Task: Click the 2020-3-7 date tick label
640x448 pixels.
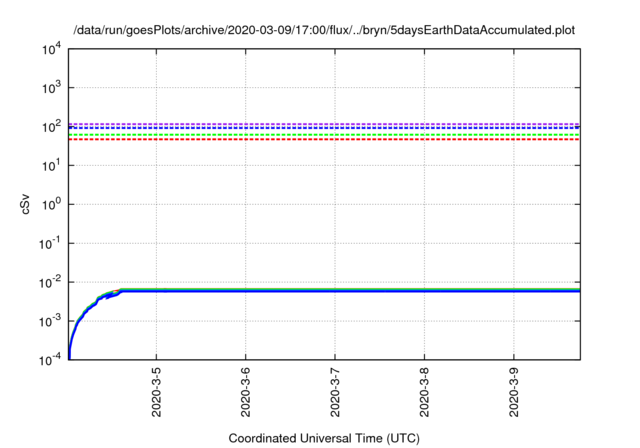Action: 335,392
